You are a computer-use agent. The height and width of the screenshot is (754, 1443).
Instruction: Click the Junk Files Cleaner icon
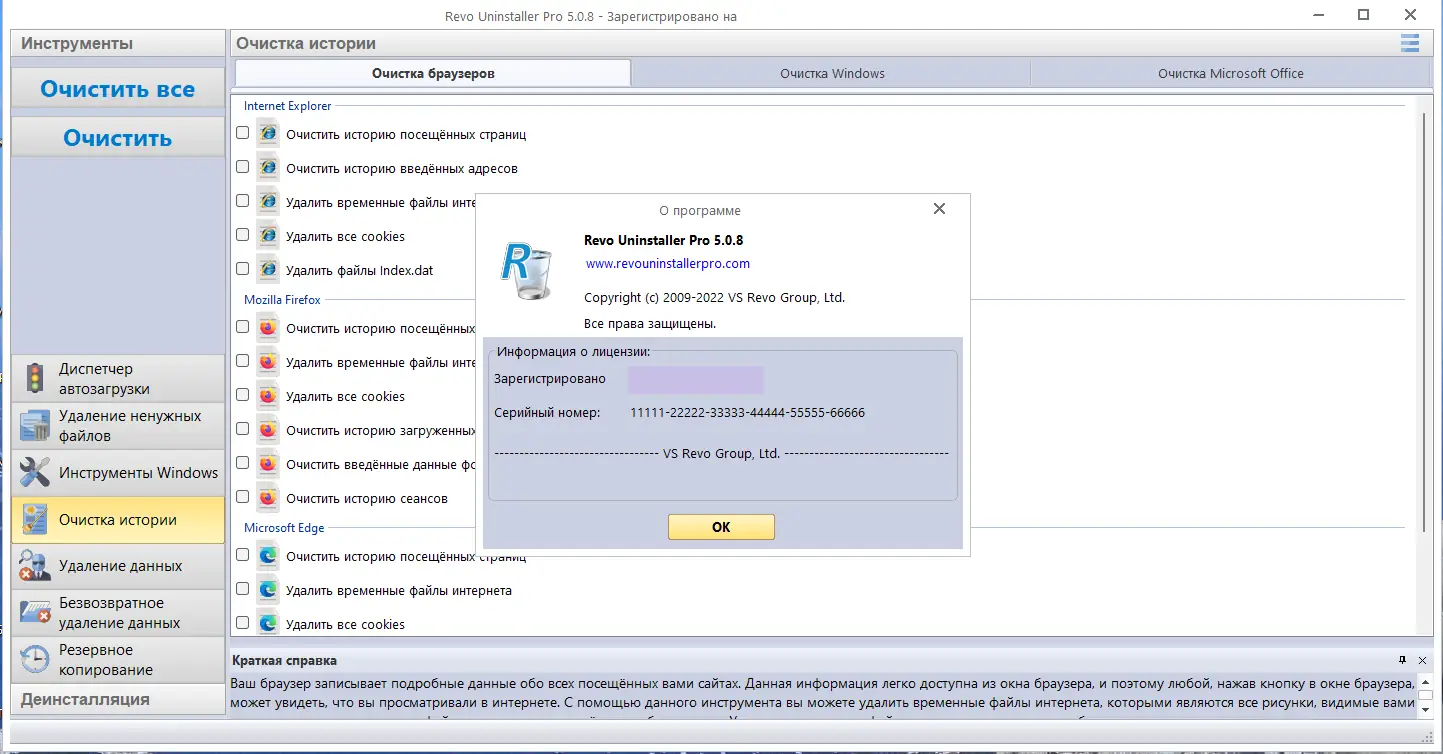click(35, 425)
